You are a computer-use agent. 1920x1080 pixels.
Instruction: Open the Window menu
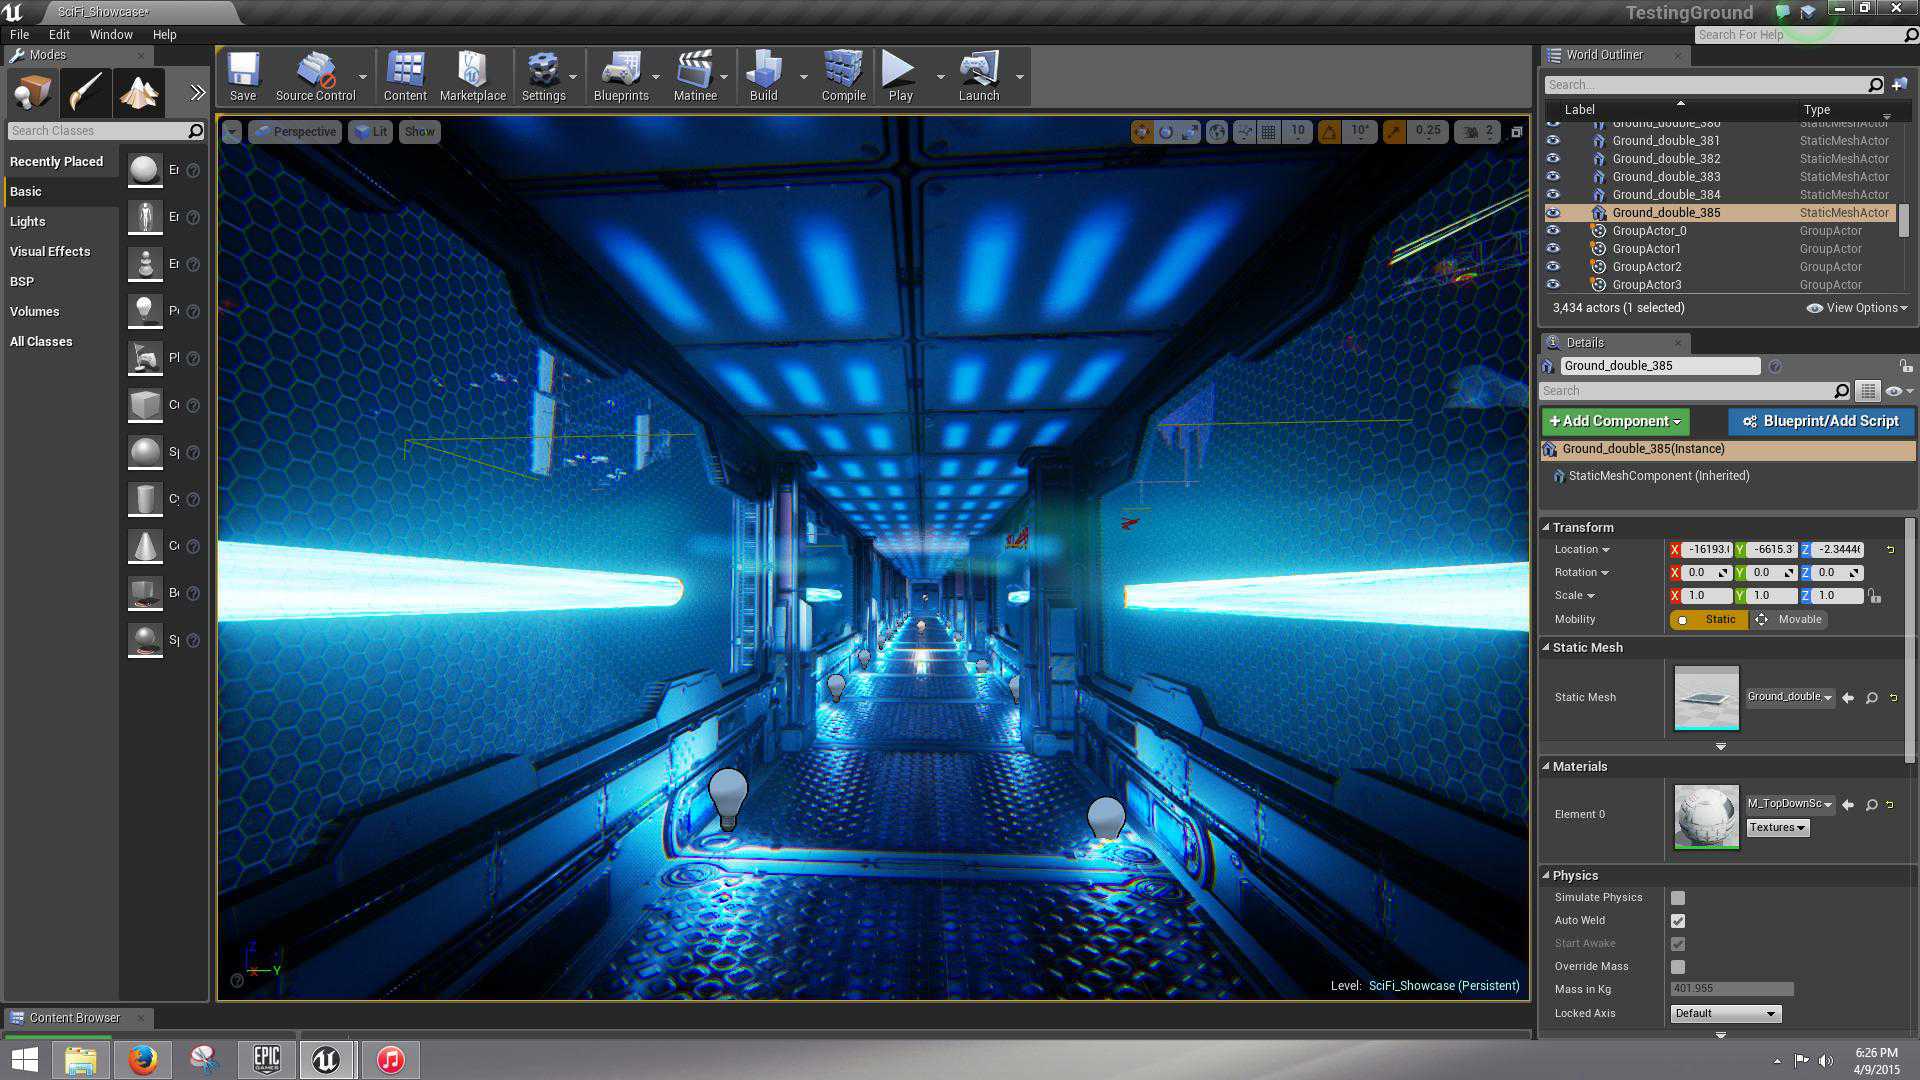(111, 34)
